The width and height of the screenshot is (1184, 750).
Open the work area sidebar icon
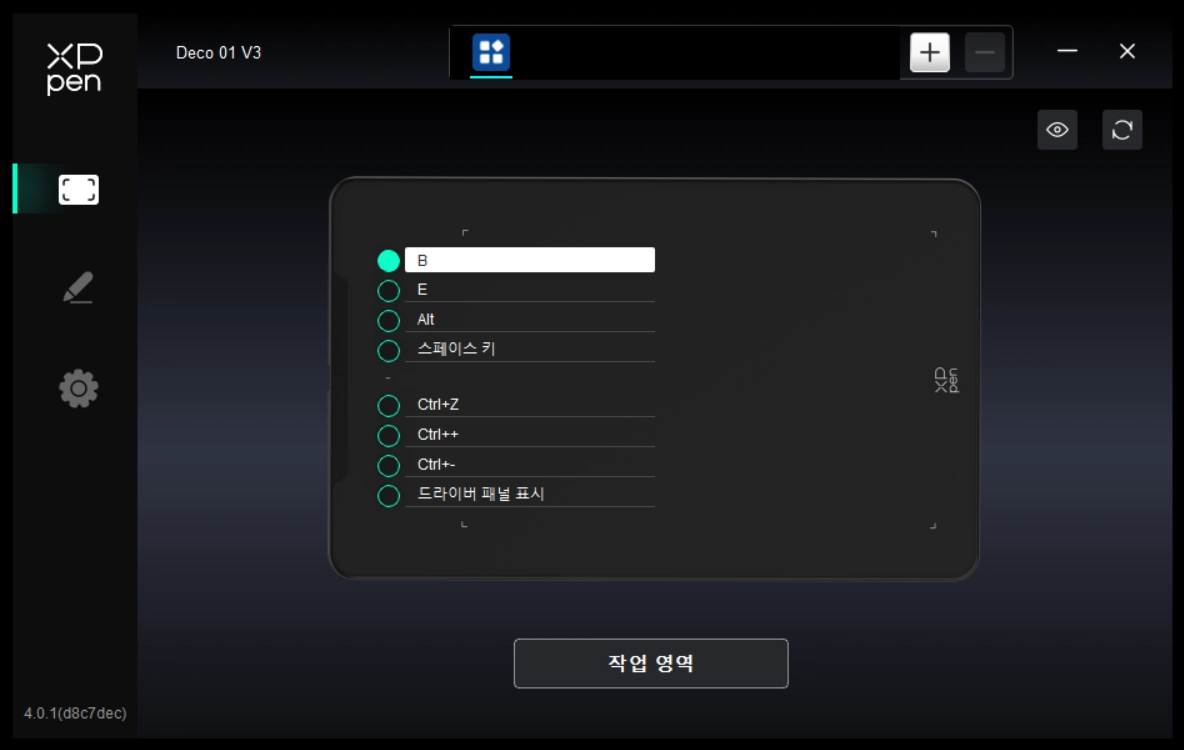point(79,190)
